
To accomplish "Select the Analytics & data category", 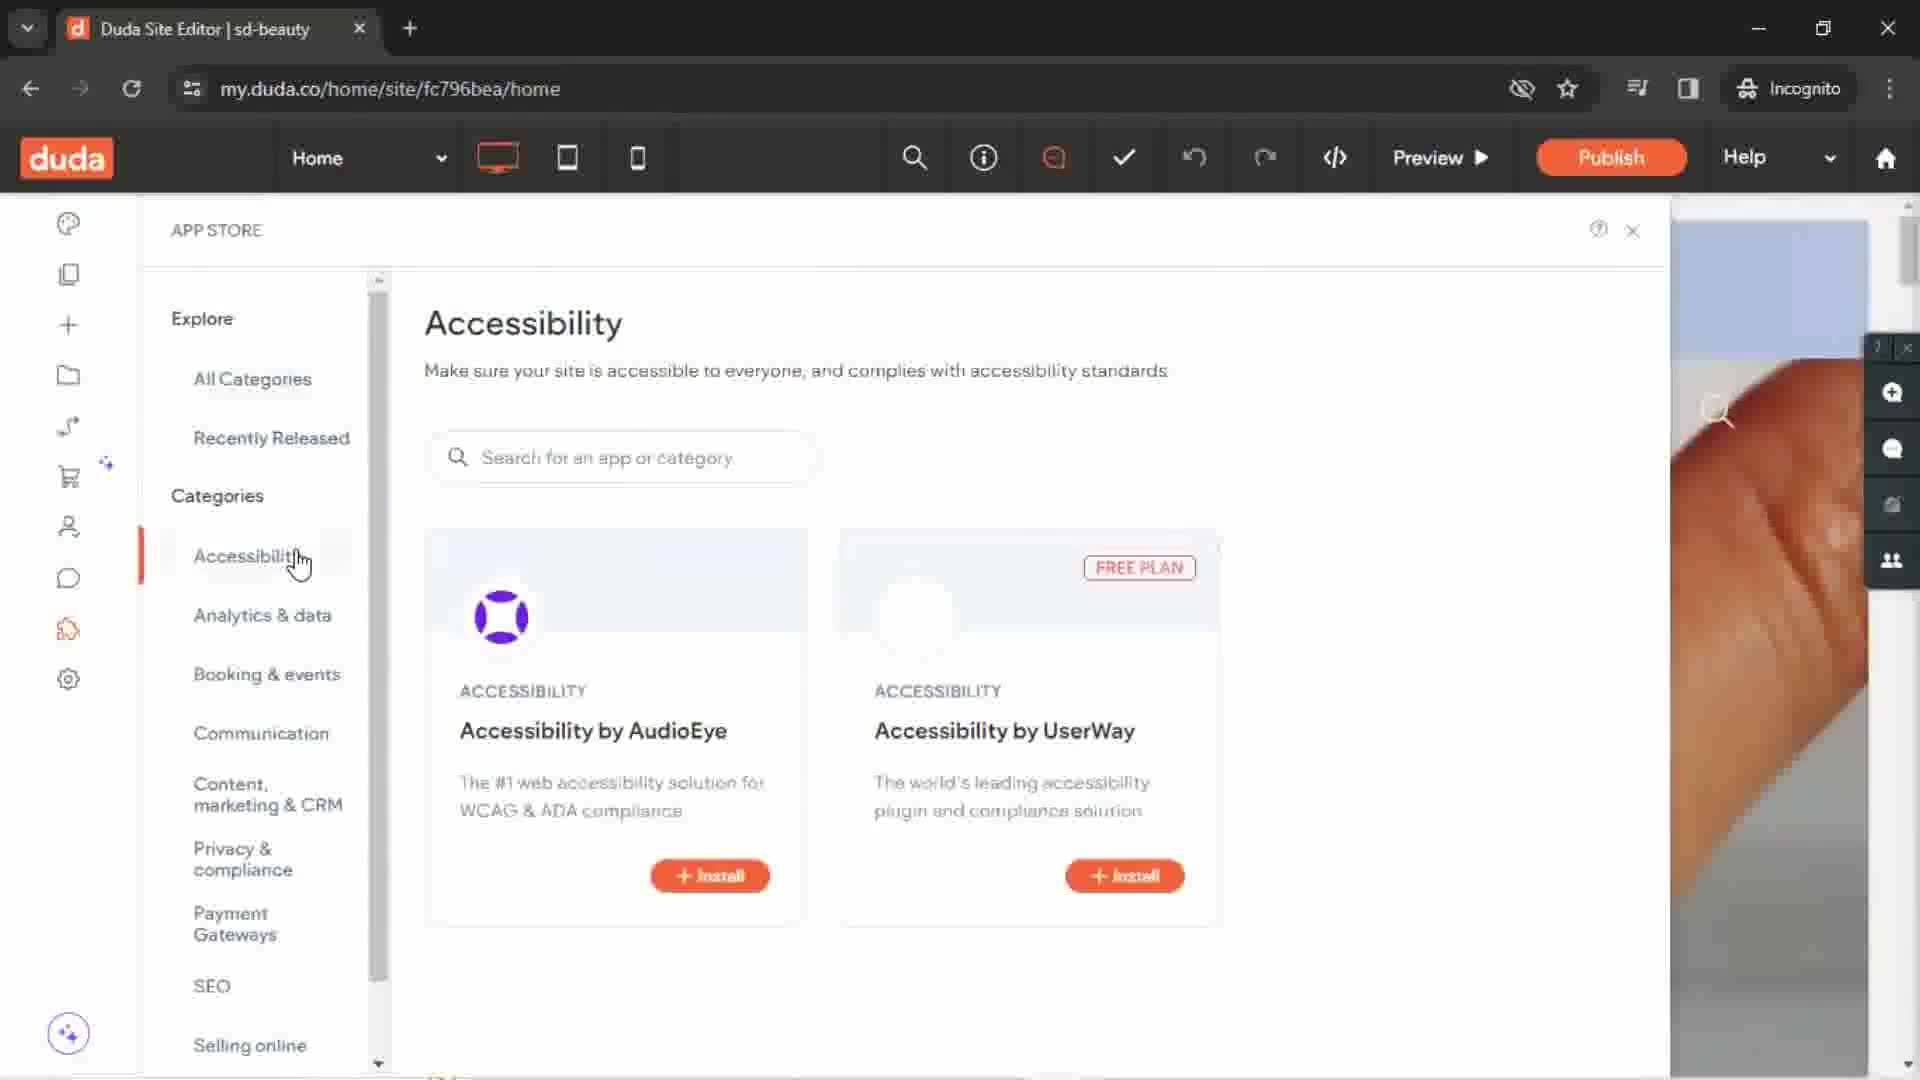I will (262, 615).
